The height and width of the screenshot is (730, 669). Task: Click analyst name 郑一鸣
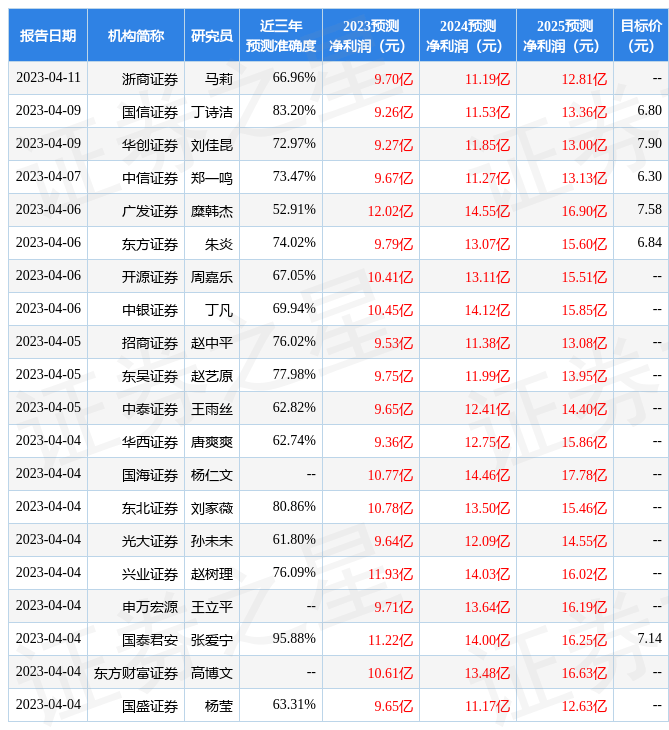212,178
